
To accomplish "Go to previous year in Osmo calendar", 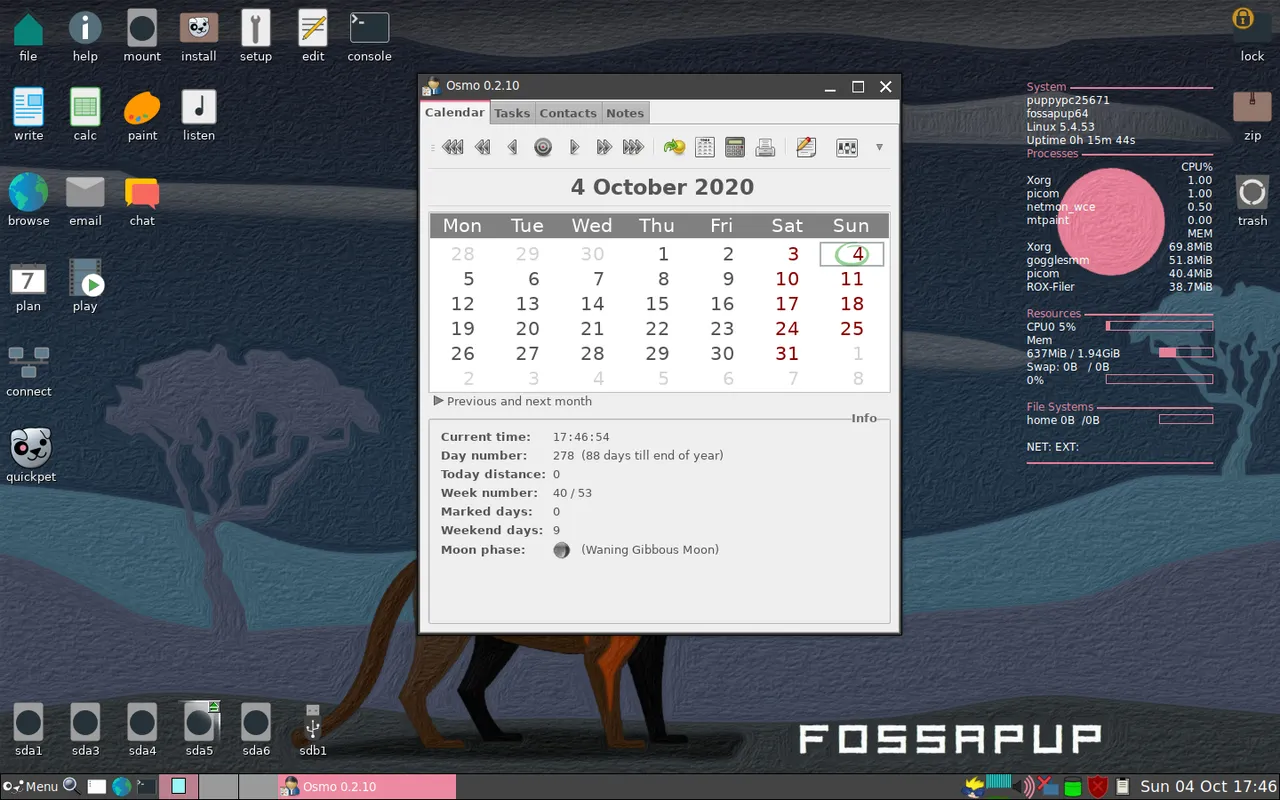I will click(453, 147).
